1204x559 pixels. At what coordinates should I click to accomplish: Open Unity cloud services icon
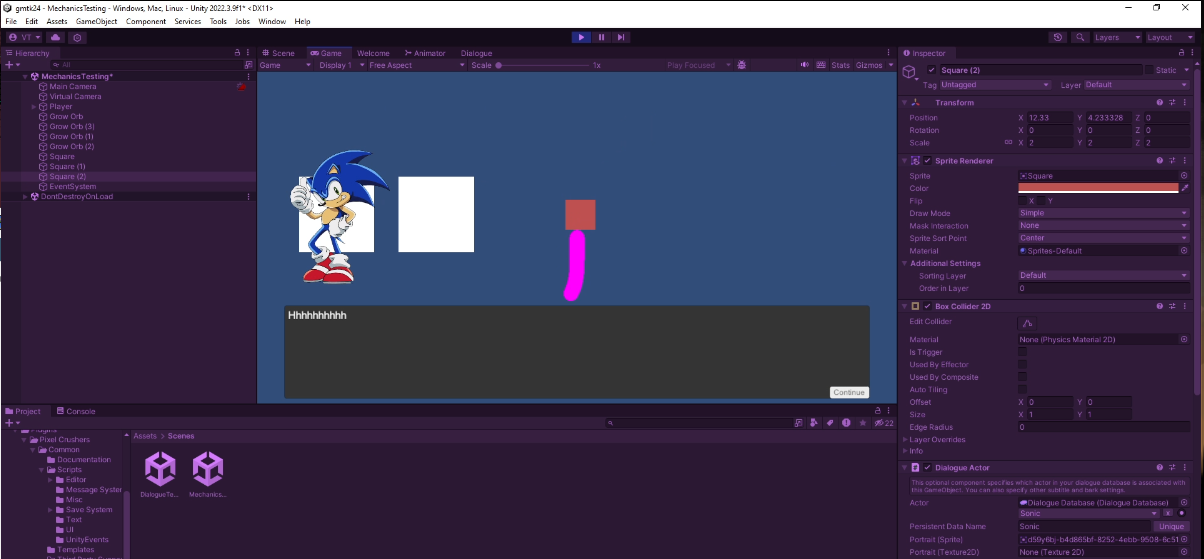pos(55,37)
